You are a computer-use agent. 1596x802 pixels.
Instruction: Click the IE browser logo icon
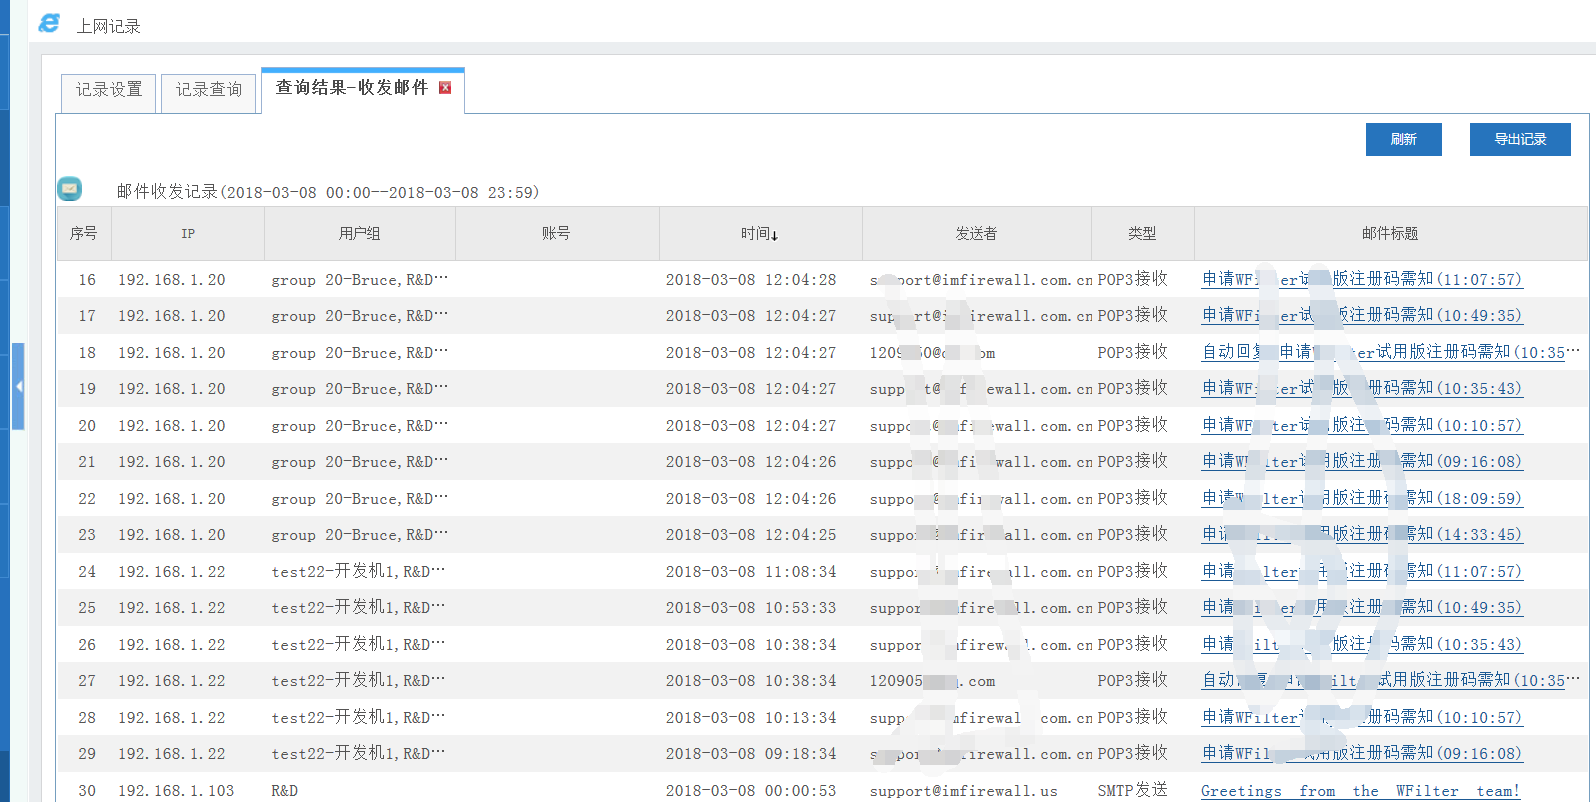[x=49, y=23]
